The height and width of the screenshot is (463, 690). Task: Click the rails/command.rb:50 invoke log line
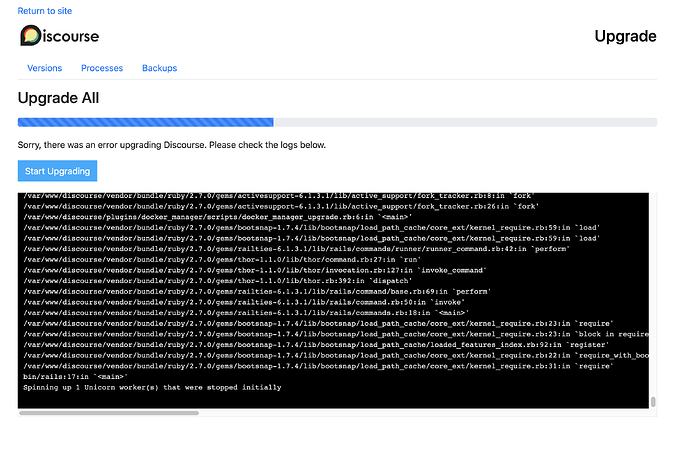[244, 302]
